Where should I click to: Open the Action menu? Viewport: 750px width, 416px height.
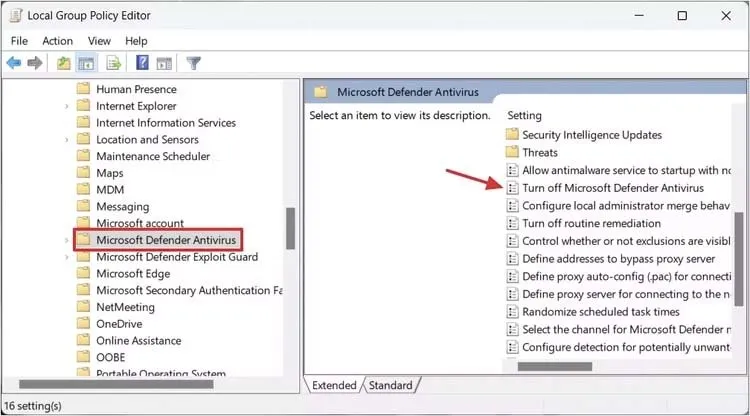(57, 41)
